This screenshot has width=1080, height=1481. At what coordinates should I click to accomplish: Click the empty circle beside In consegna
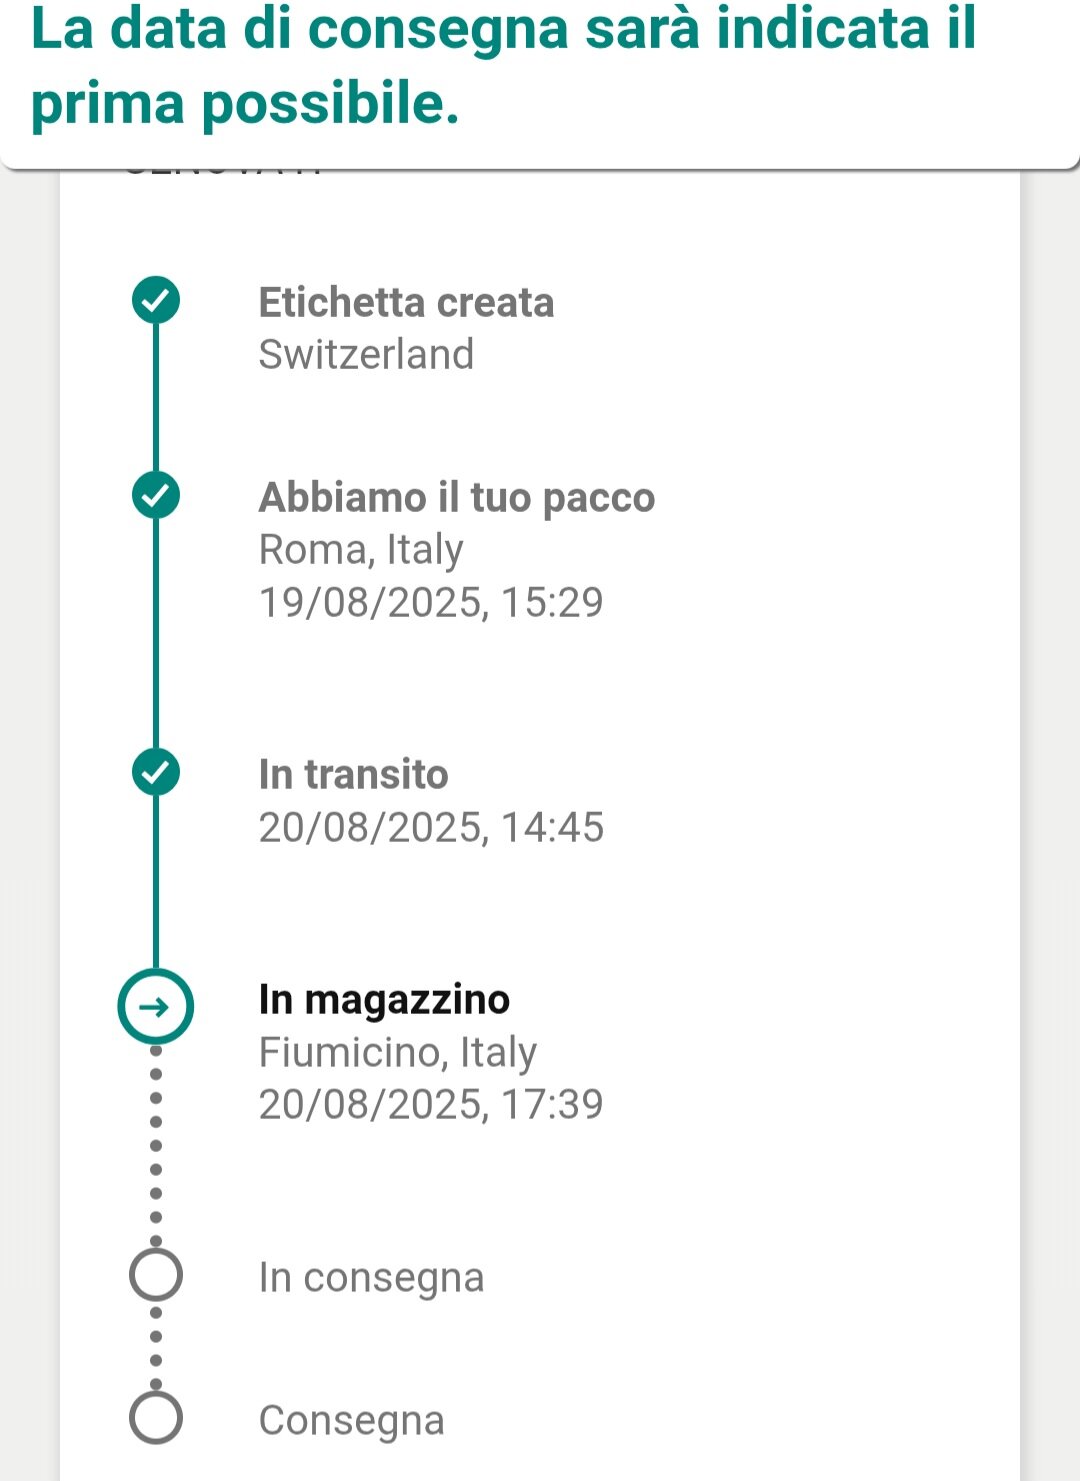[156, 1275]
